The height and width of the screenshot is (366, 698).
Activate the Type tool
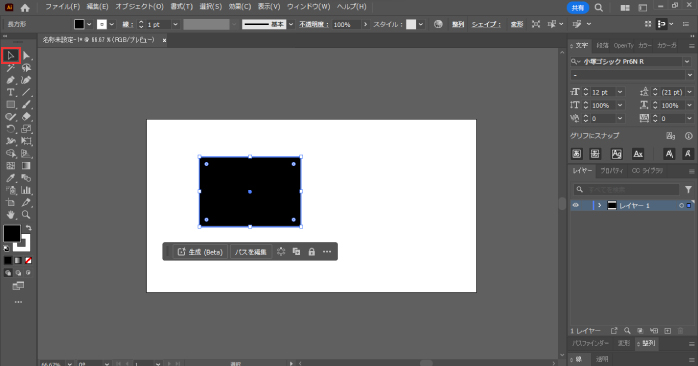click(11, 92)
